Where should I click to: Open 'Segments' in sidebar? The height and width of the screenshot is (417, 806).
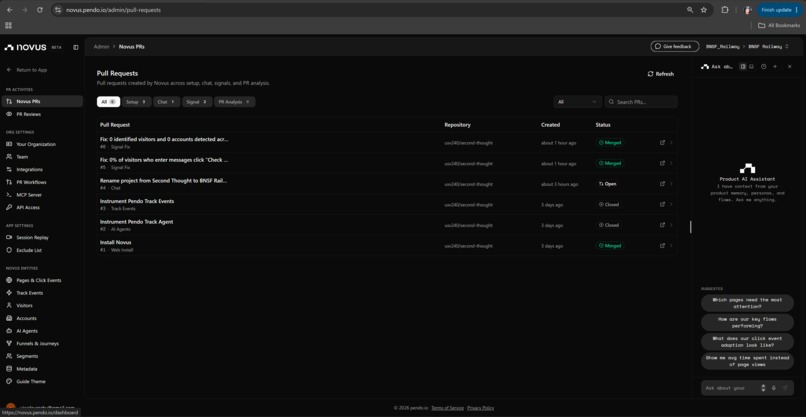[42, 356]
